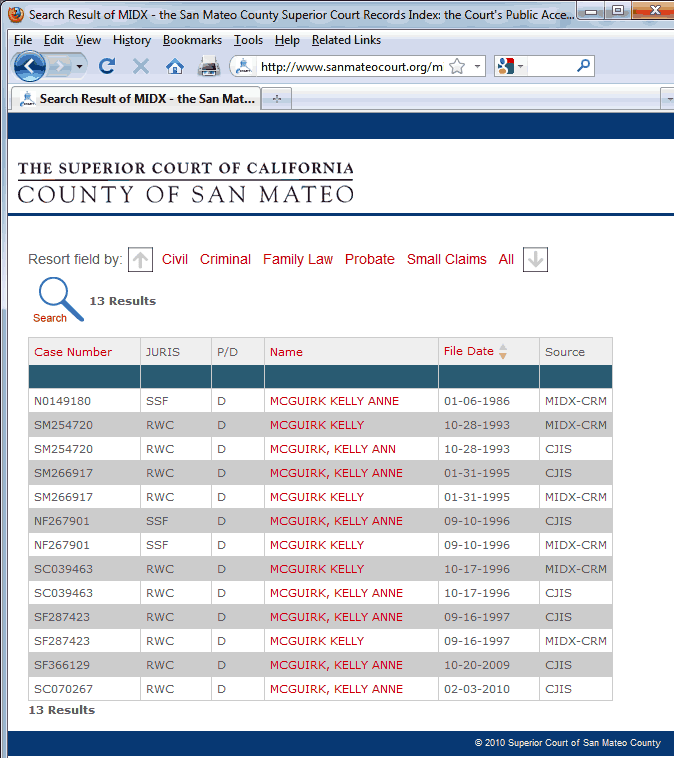The width and height of the screenshot is (674, 758).
Task: Open MCGUIRK, KELLY ANN record link
Action: click(x=333, y=449)
